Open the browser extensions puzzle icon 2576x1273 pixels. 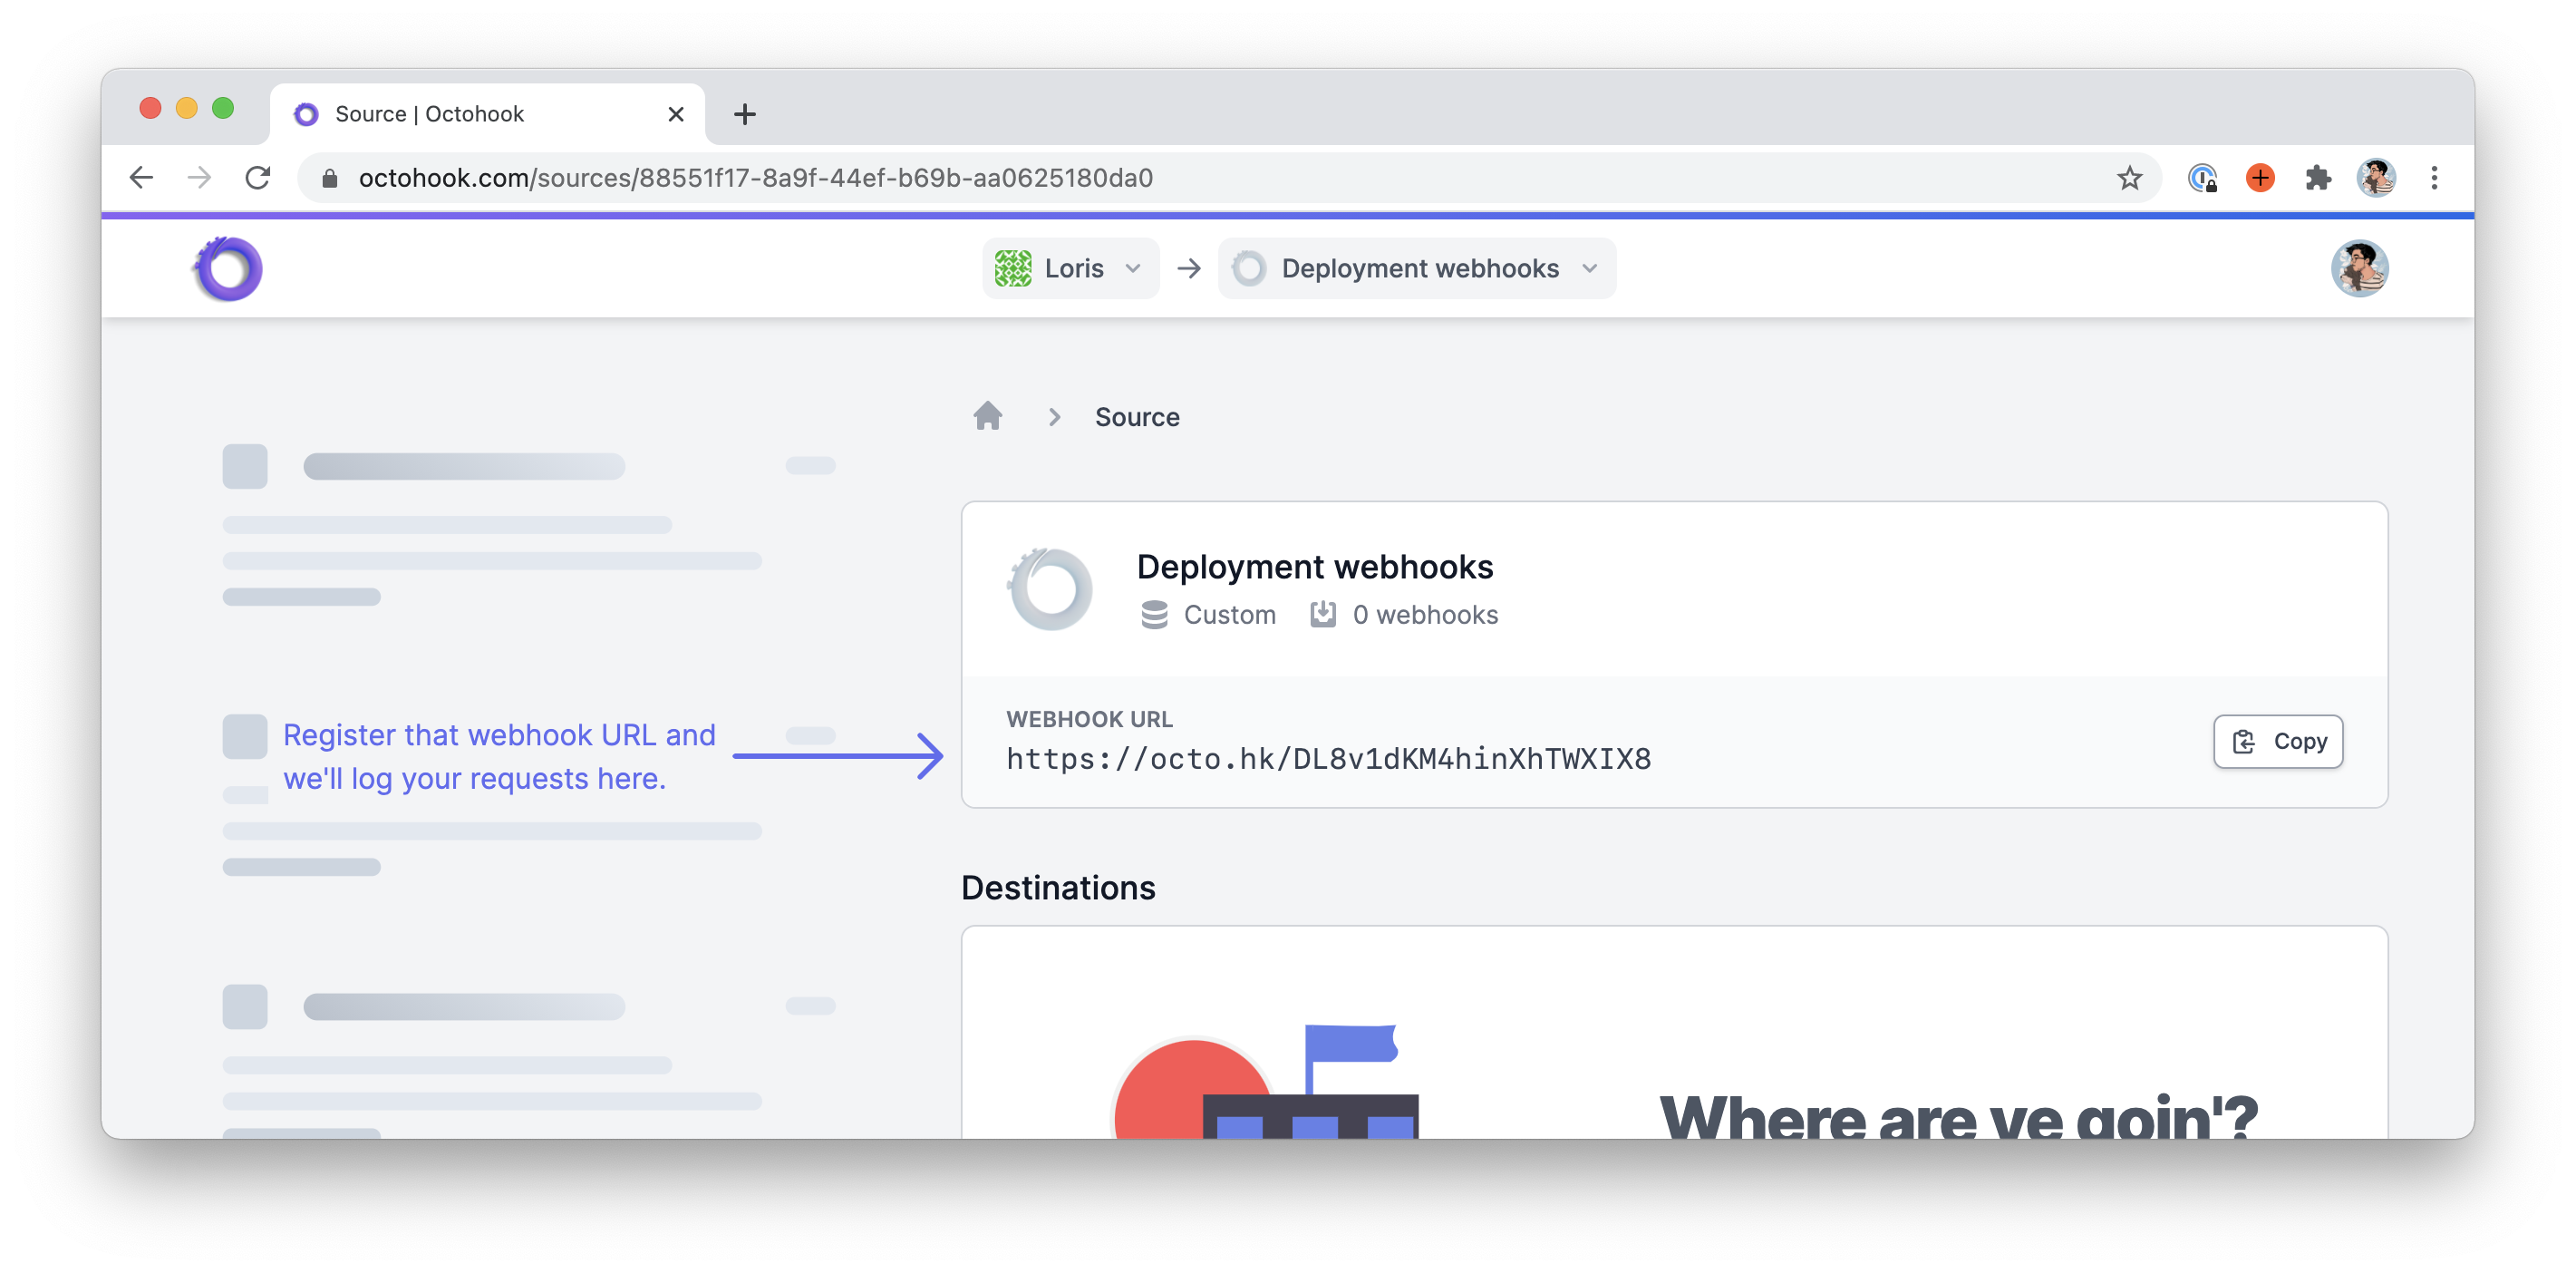(2318, 177)
